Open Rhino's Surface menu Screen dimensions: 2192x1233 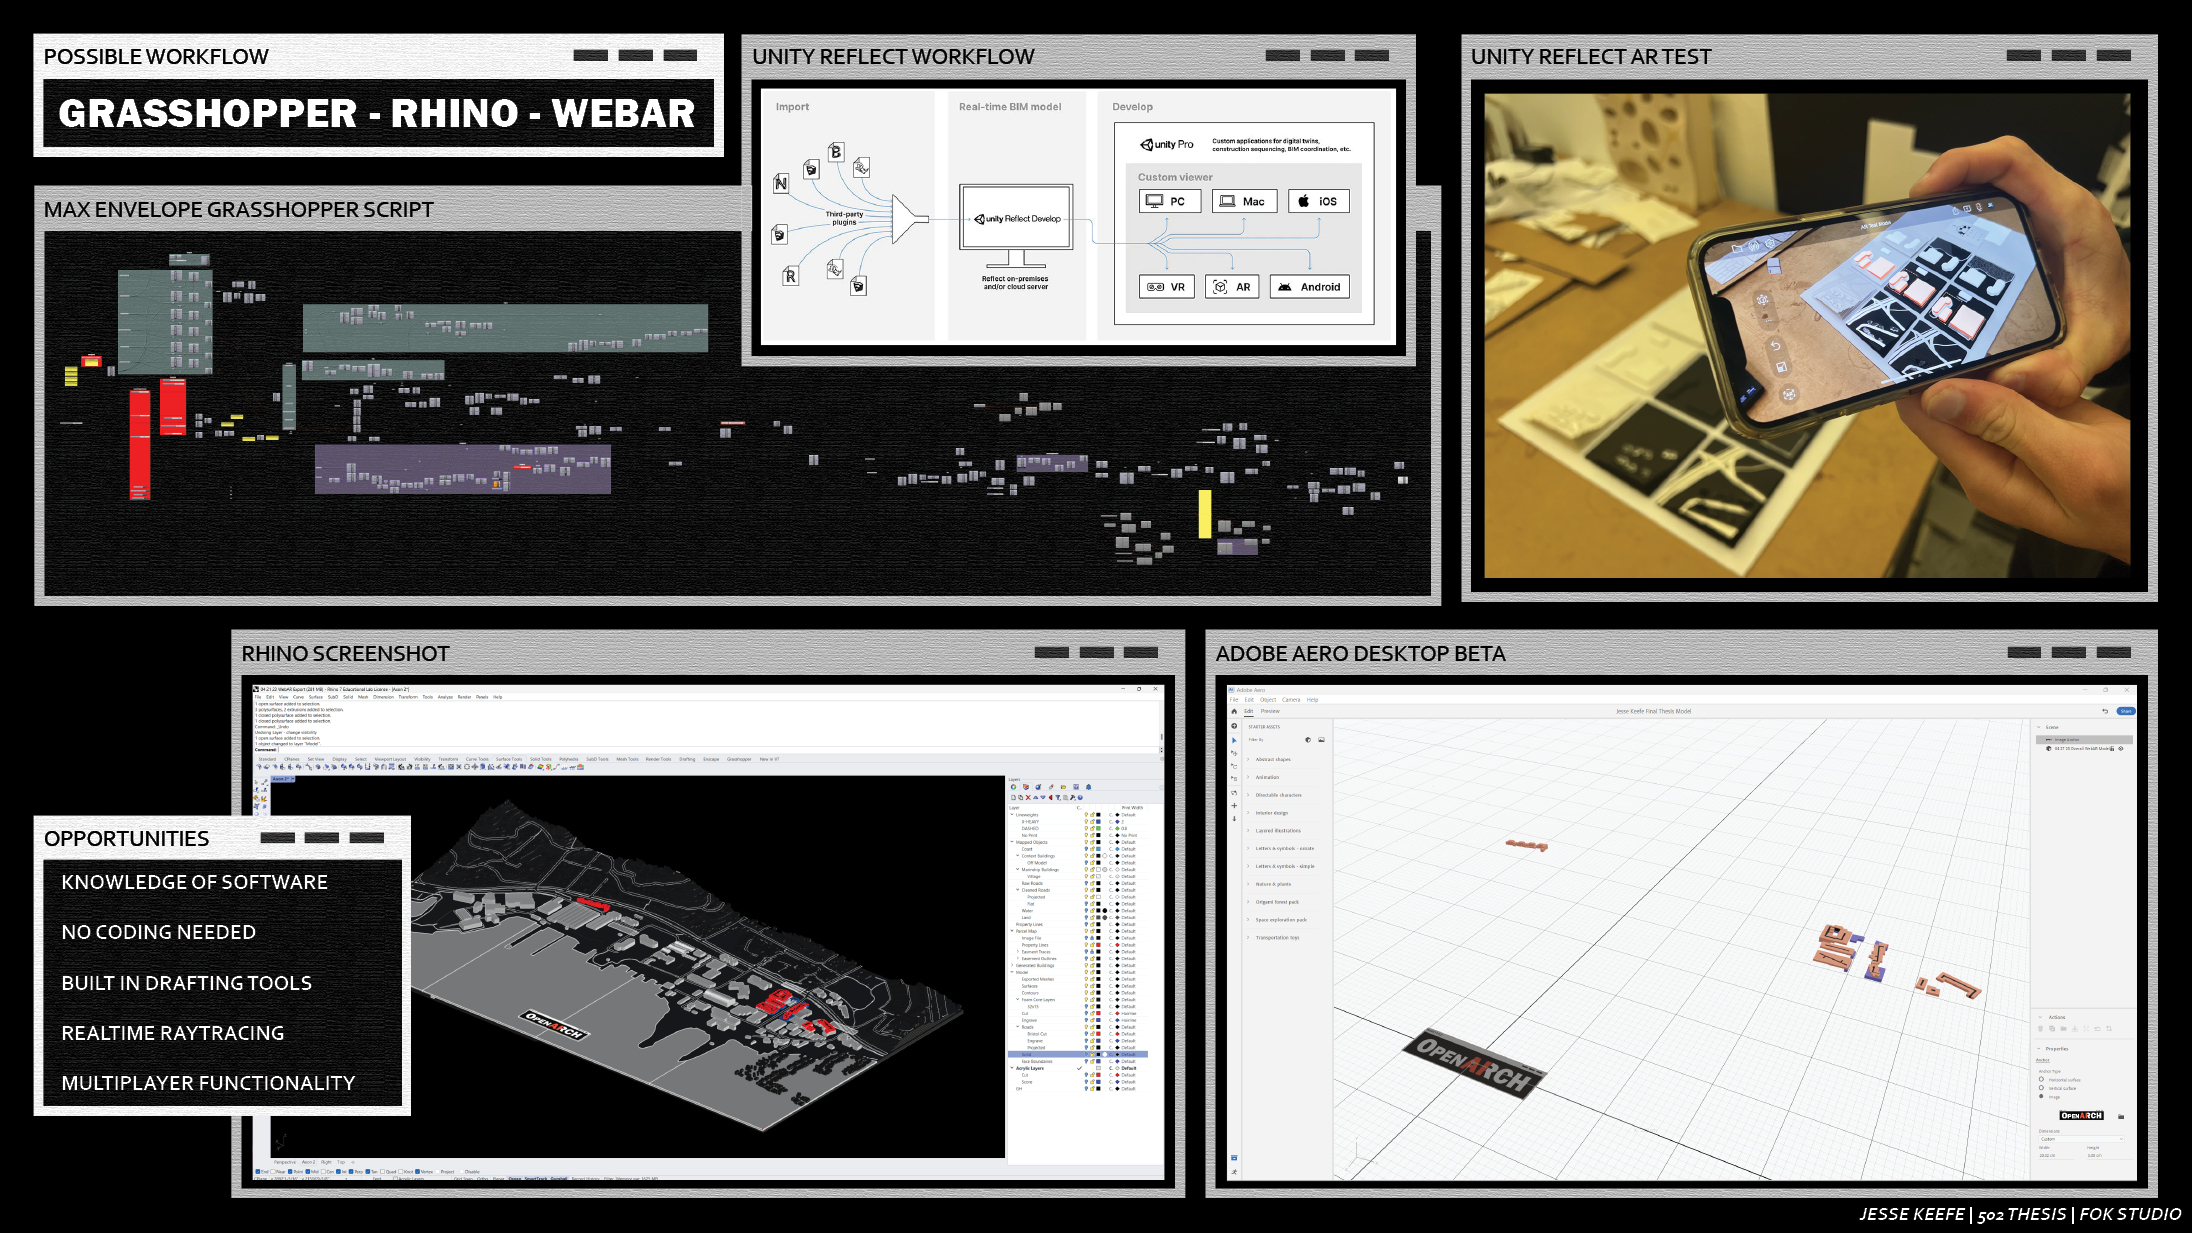click(316, 697)
